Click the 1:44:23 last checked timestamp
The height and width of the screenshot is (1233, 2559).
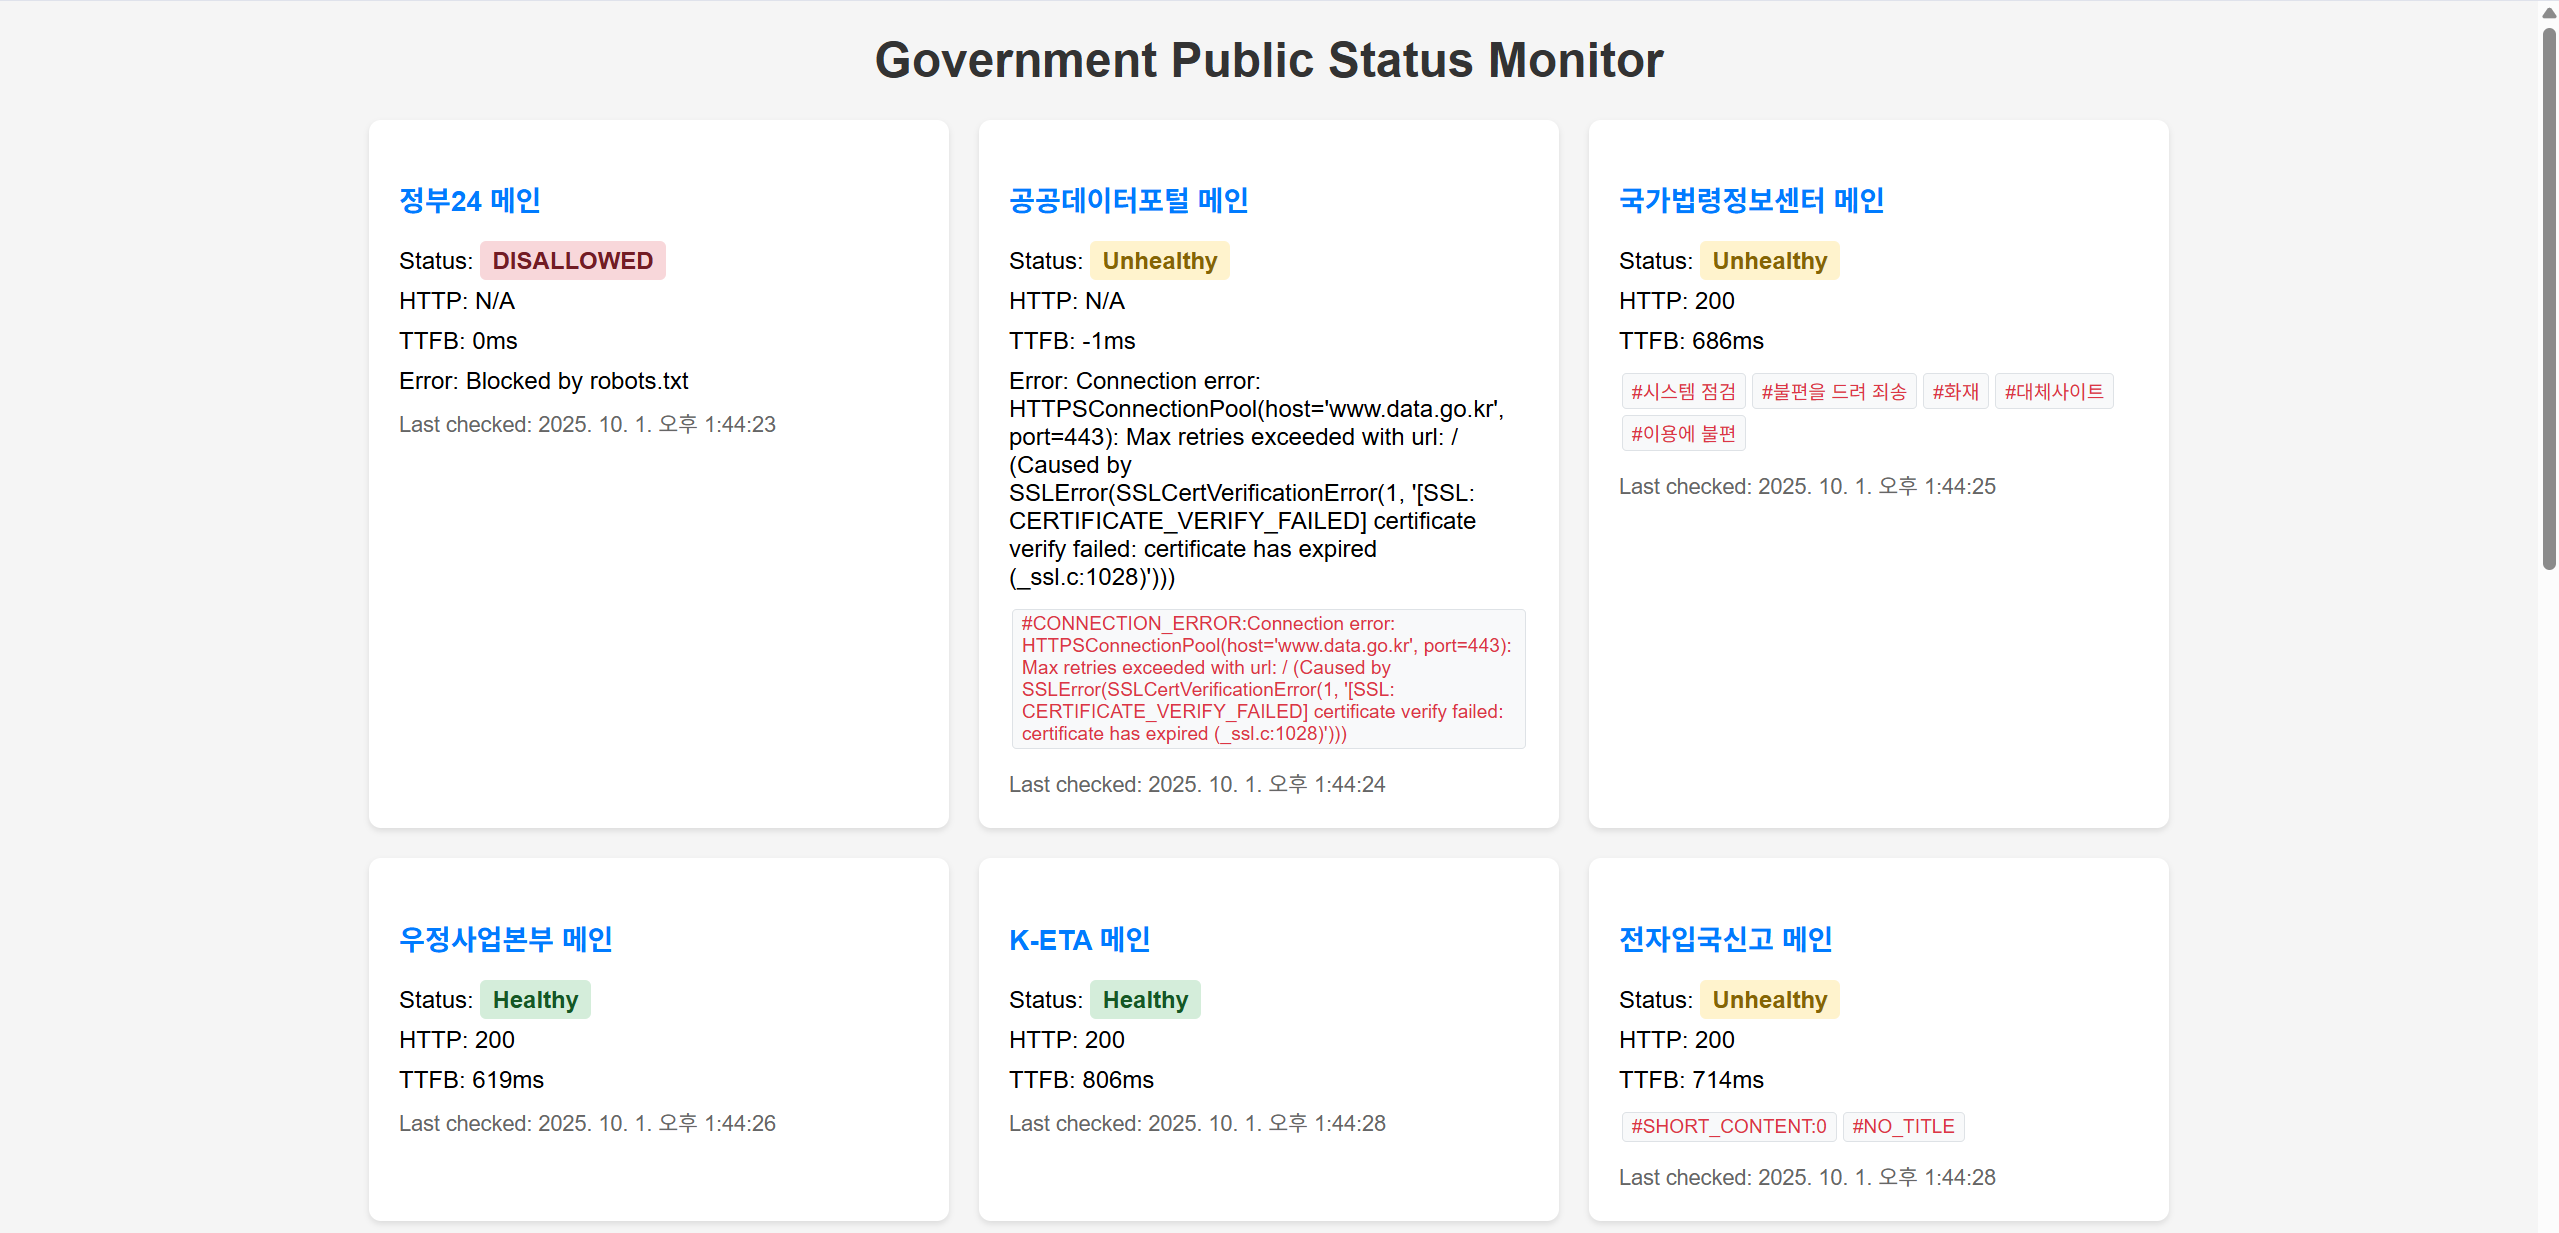587,425
